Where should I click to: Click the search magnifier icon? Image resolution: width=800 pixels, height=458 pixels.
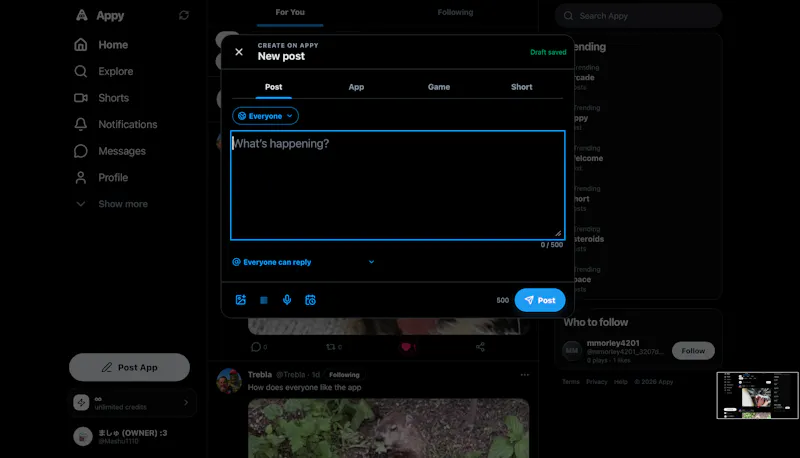568,16
